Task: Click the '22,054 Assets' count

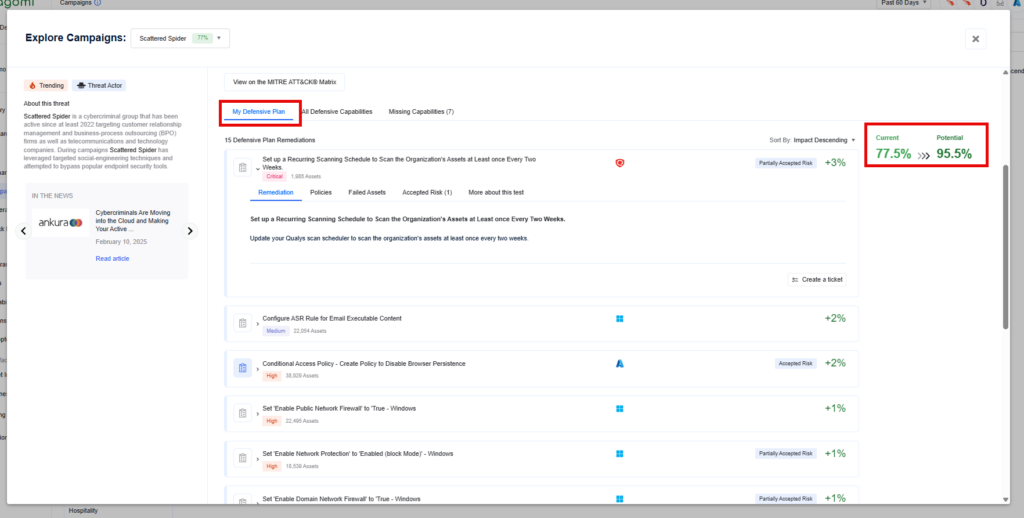Action: pos(310,331)
